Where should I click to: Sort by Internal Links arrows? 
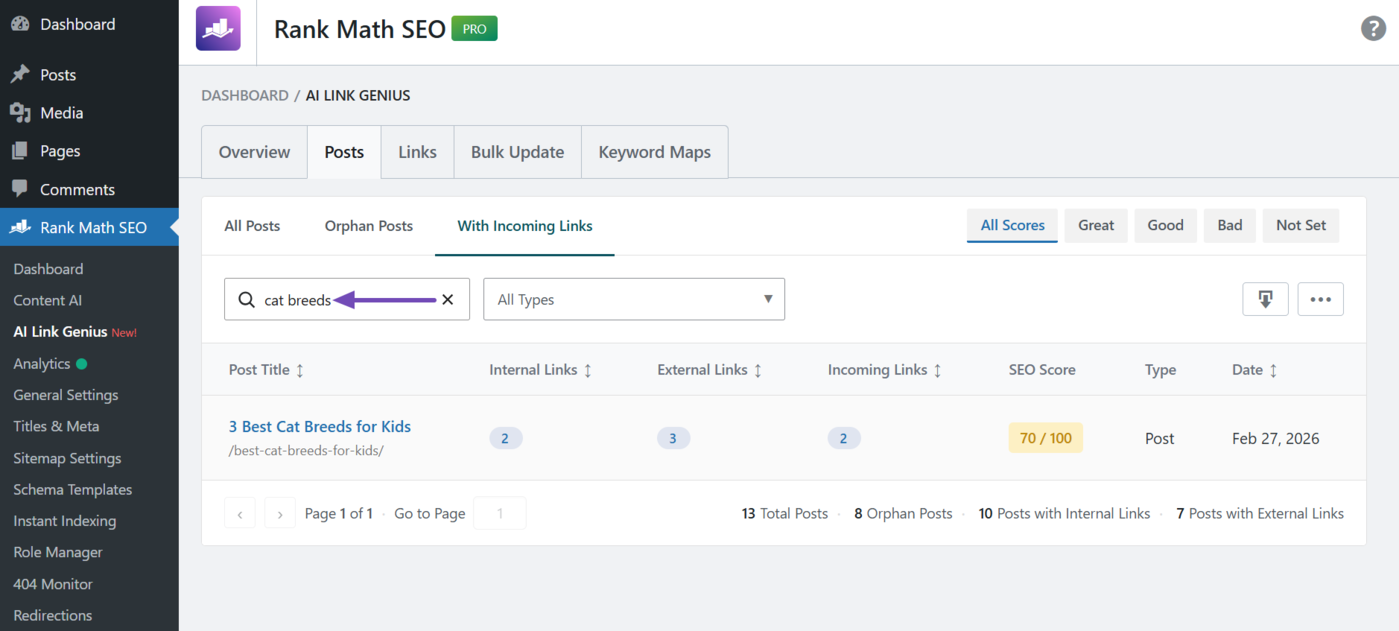point(588,370)
